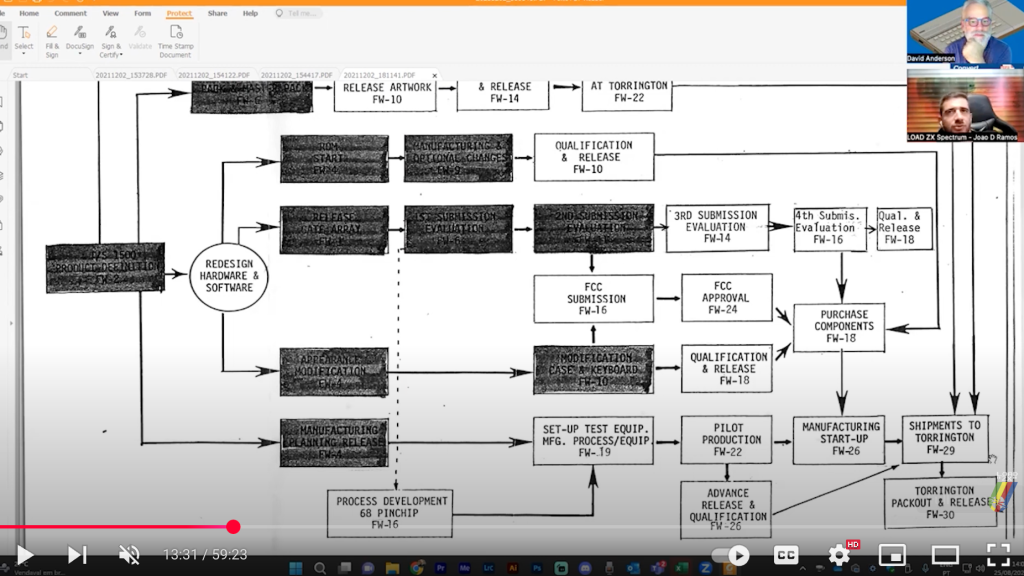This screenshot has width=1024, height=576.
Task: Click the DocuSign tool icon
Action: click(80, 32)
